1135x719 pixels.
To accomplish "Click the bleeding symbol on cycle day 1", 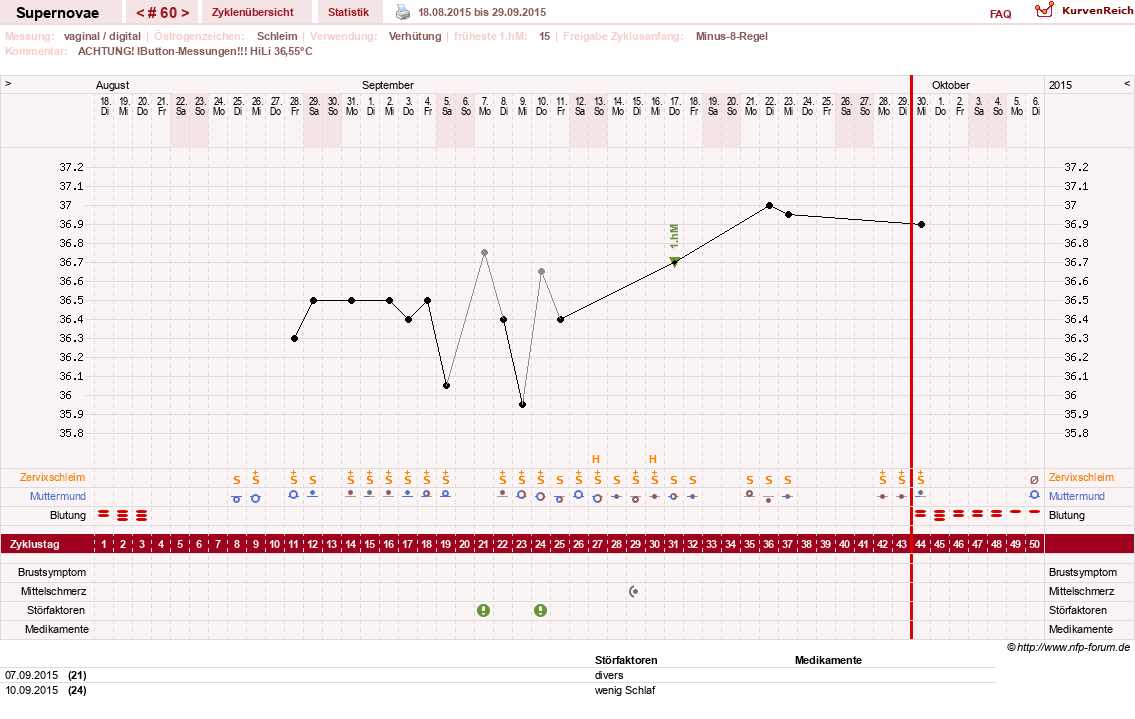I will (x=104, y=514).
